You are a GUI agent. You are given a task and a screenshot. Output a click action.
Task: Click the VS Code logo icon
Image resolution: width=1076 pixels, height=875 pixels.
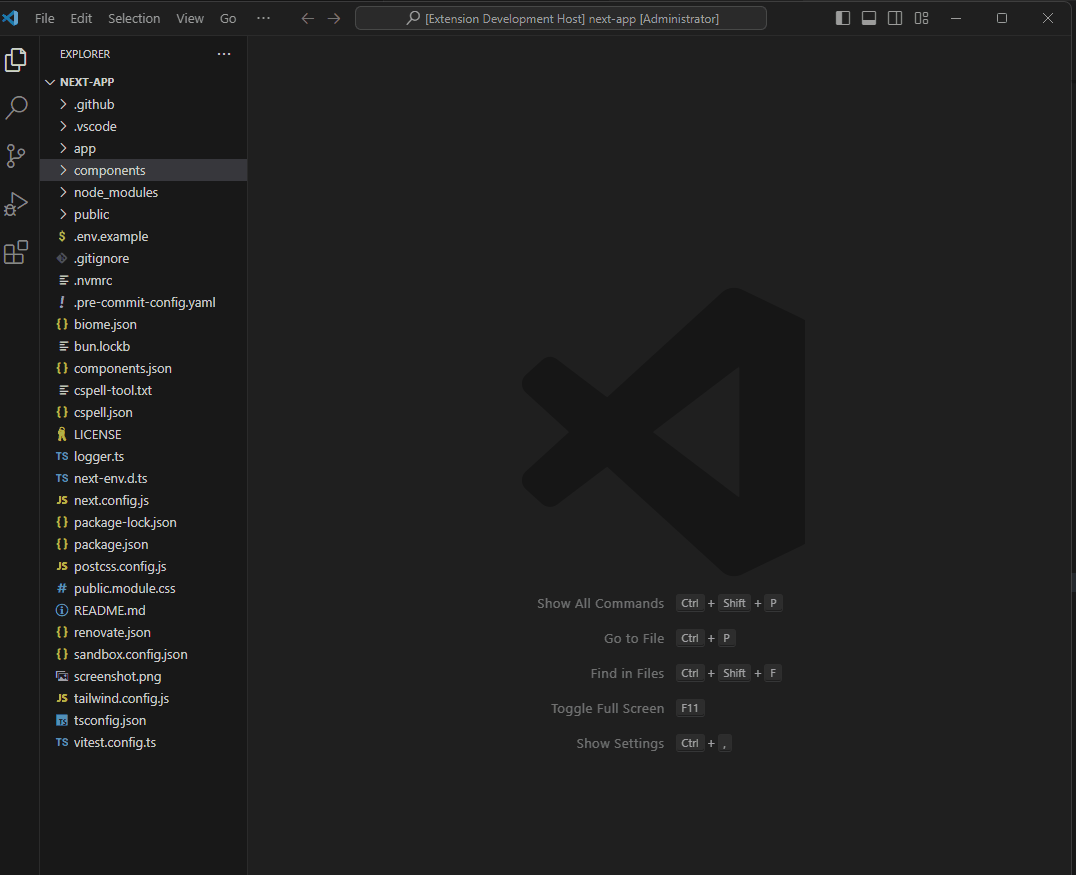click(10, 18)
